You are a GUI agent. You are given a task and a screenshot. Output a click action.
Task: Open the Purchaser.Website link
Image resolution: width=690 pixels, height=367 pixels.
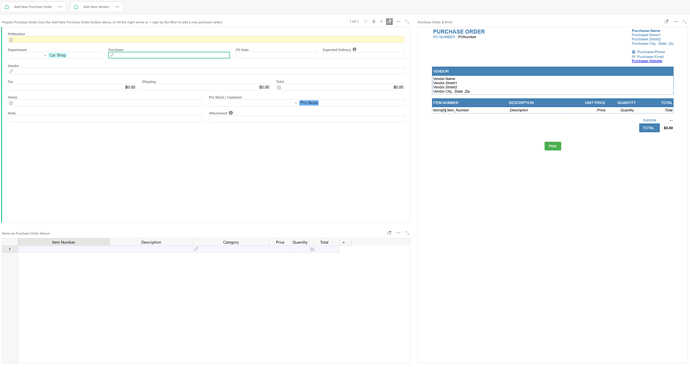[x=647, y=61]
